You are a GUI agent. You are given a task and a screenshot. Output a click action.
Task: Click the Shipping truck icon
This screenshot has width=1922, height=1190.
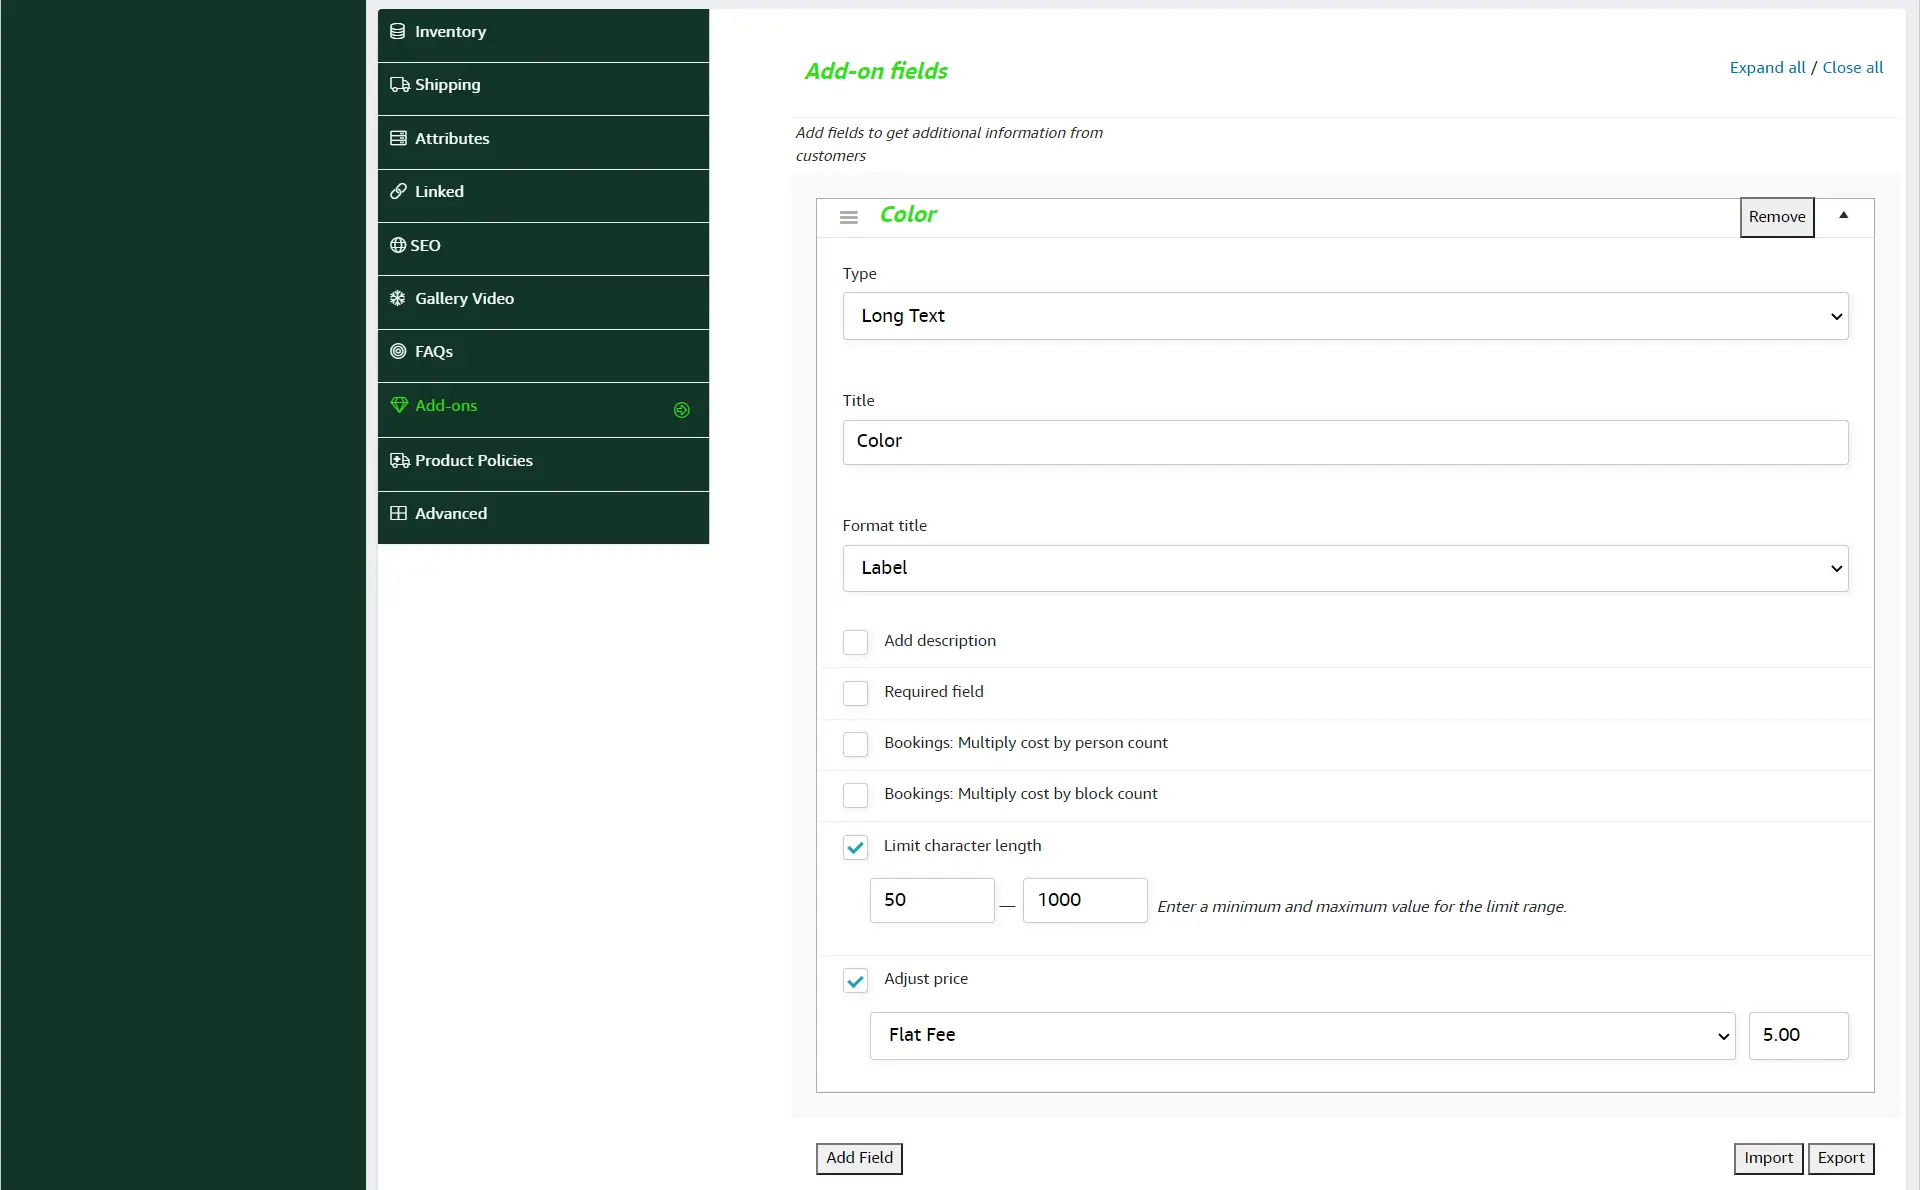tap(399, 85)
